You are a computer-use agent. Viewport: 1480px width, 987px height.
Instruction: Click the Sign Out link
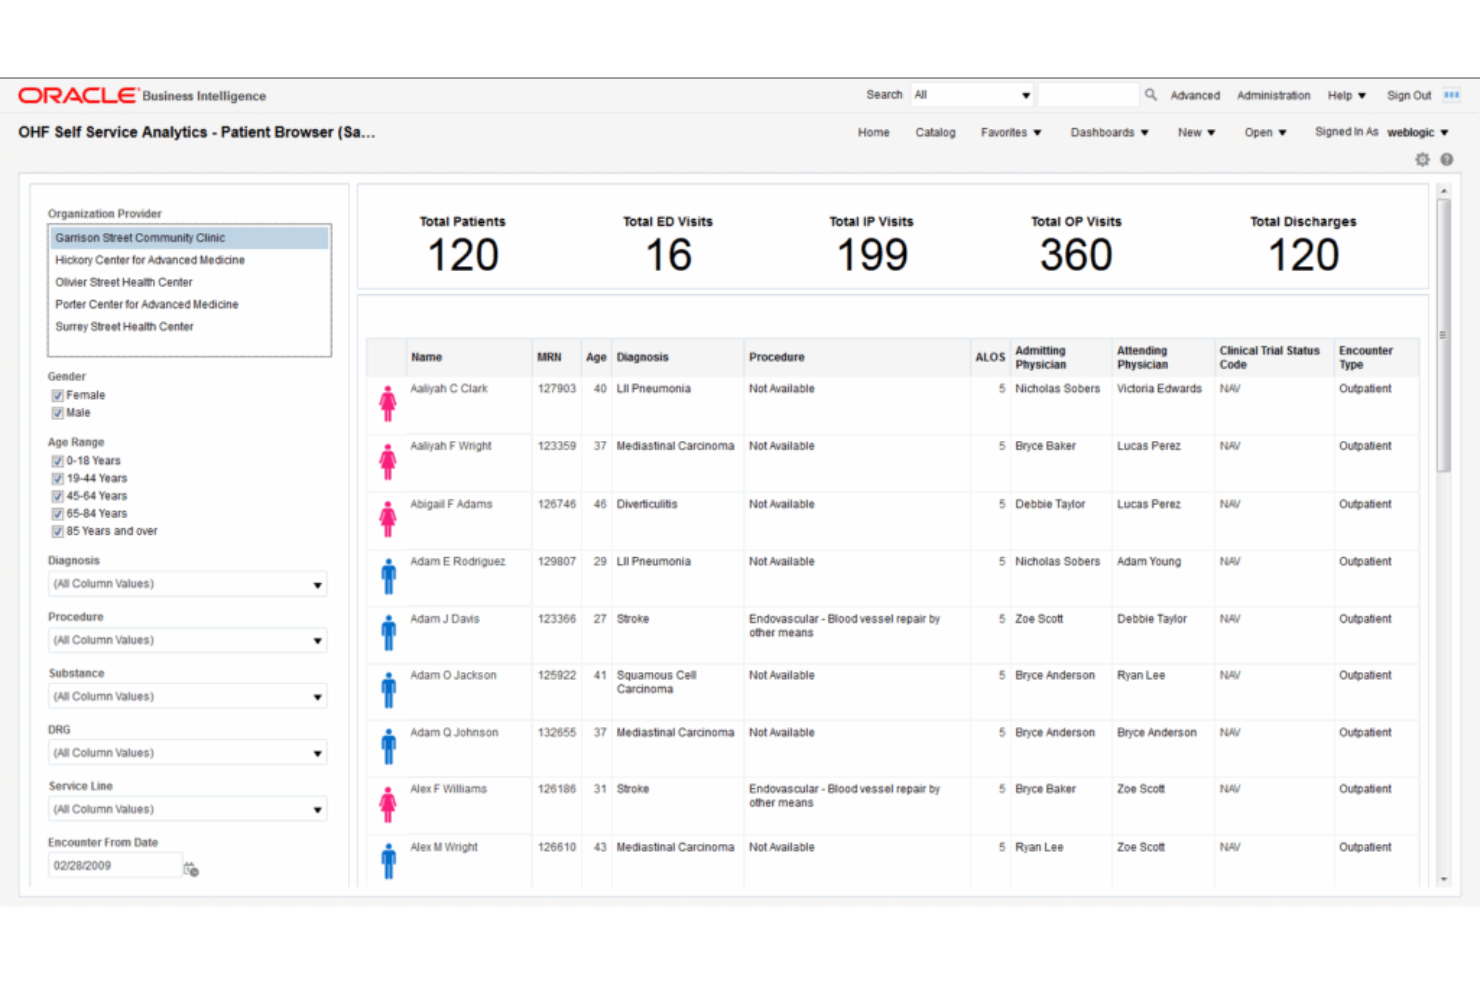tap(1408, 96)
